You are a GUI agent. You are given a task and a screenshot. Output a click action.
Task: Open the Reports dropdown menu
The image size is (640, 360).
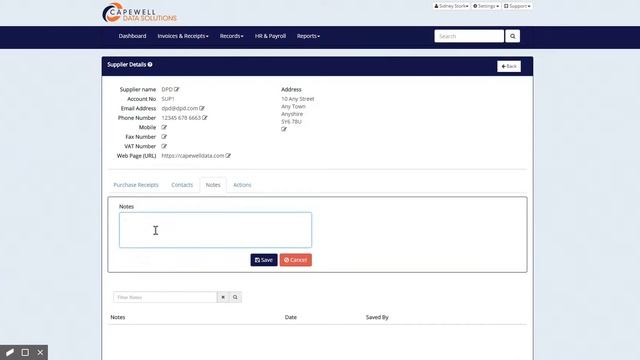click(x=308, y=36)
